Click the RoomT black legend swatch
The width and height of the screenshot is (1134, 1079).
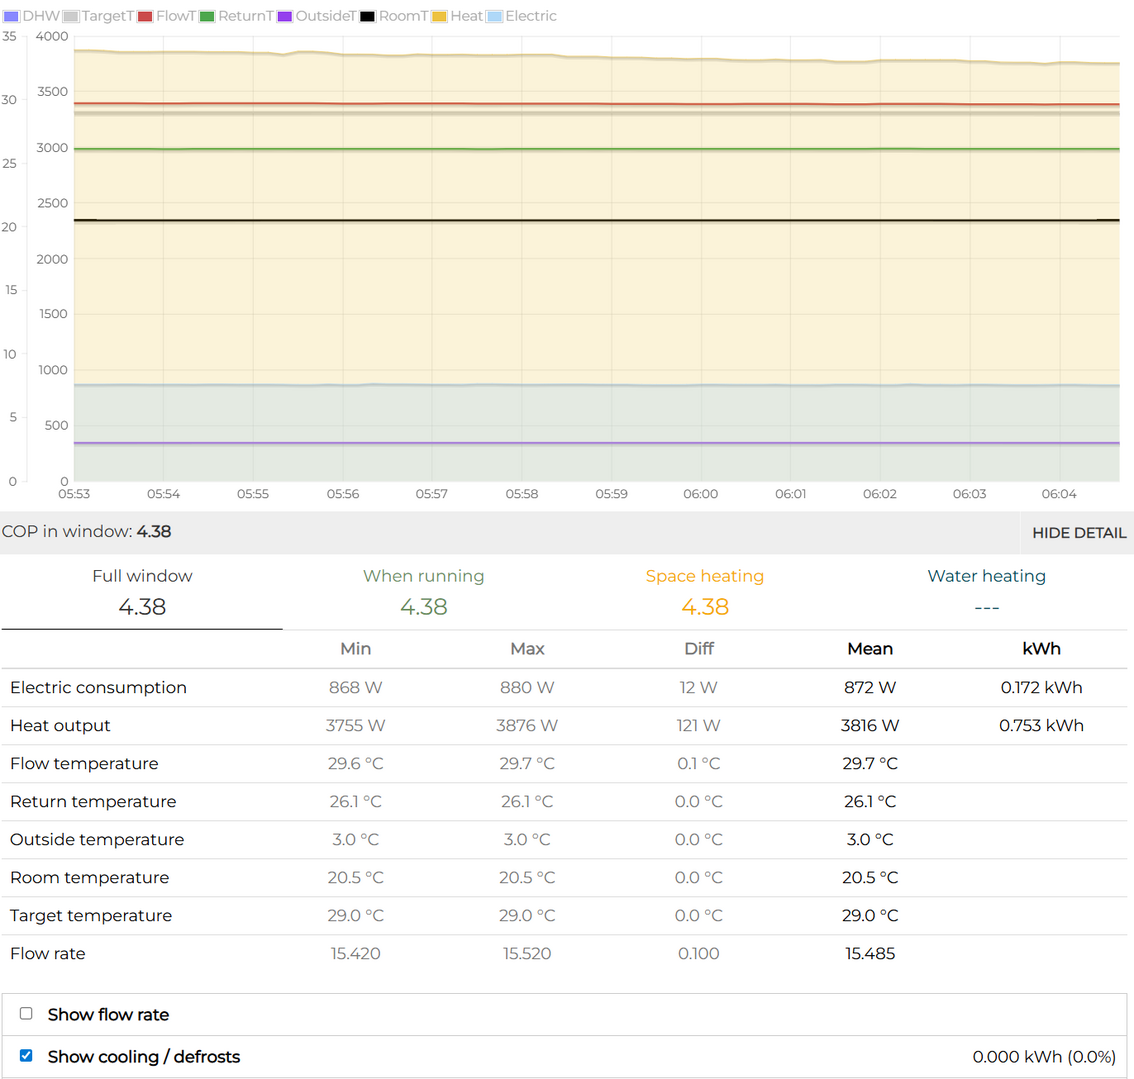368,16
